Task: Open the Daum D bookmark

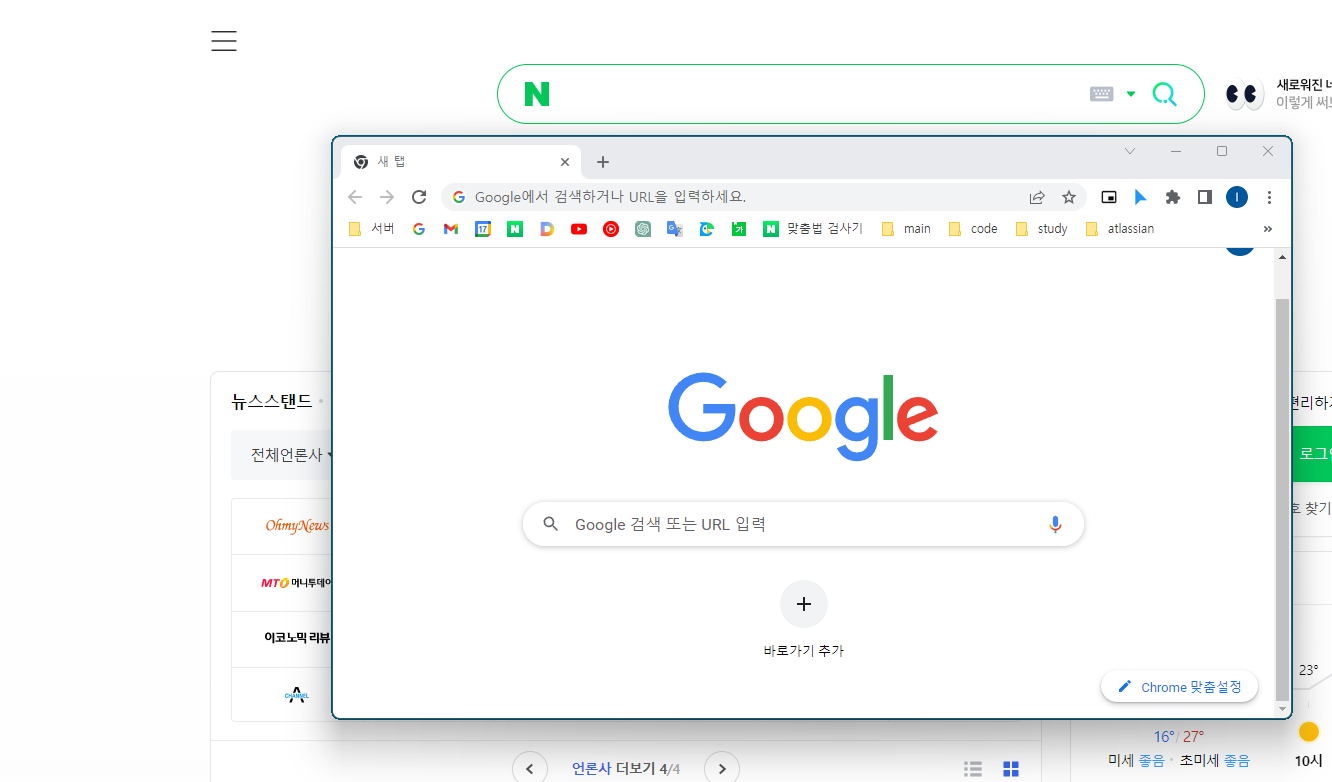Action: (547, 229)
